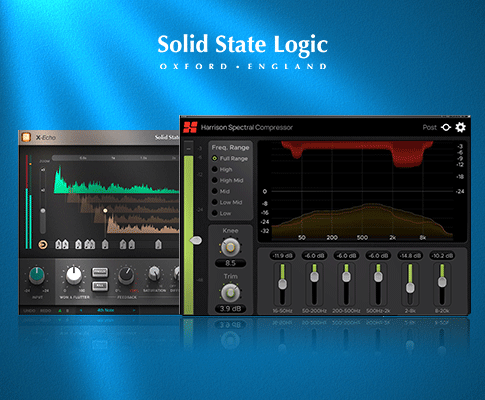Open the Harrison Spectral Compressor settings gear

pyautogui.click(x=460, y=127)
